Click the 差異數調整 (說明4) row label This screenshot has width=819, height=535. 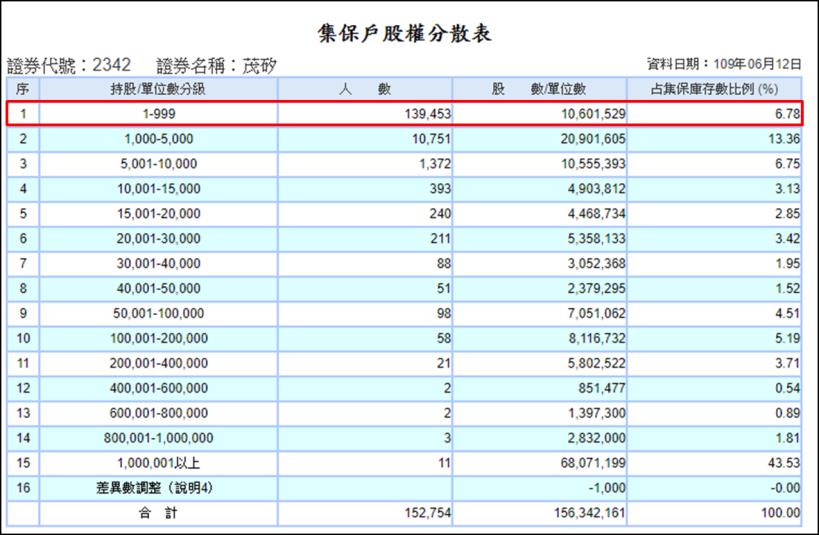(x=157, y=488)
